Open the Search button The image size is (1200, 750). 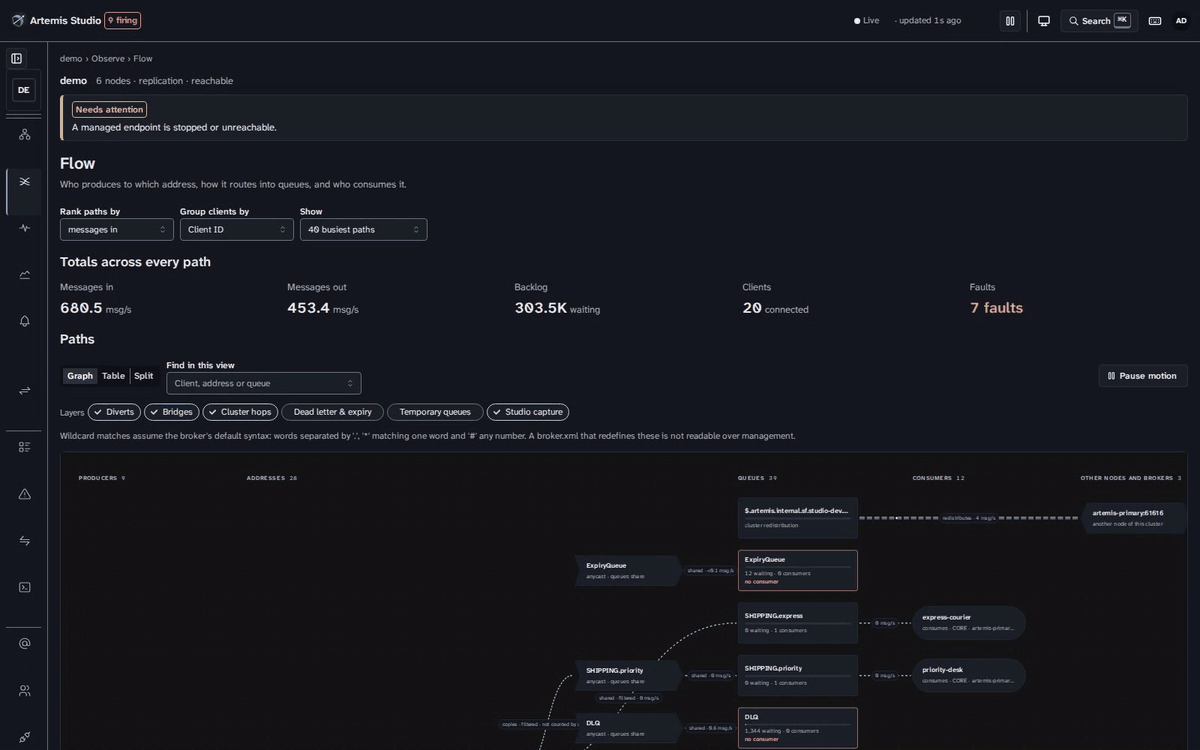(x=1099, y=21)
